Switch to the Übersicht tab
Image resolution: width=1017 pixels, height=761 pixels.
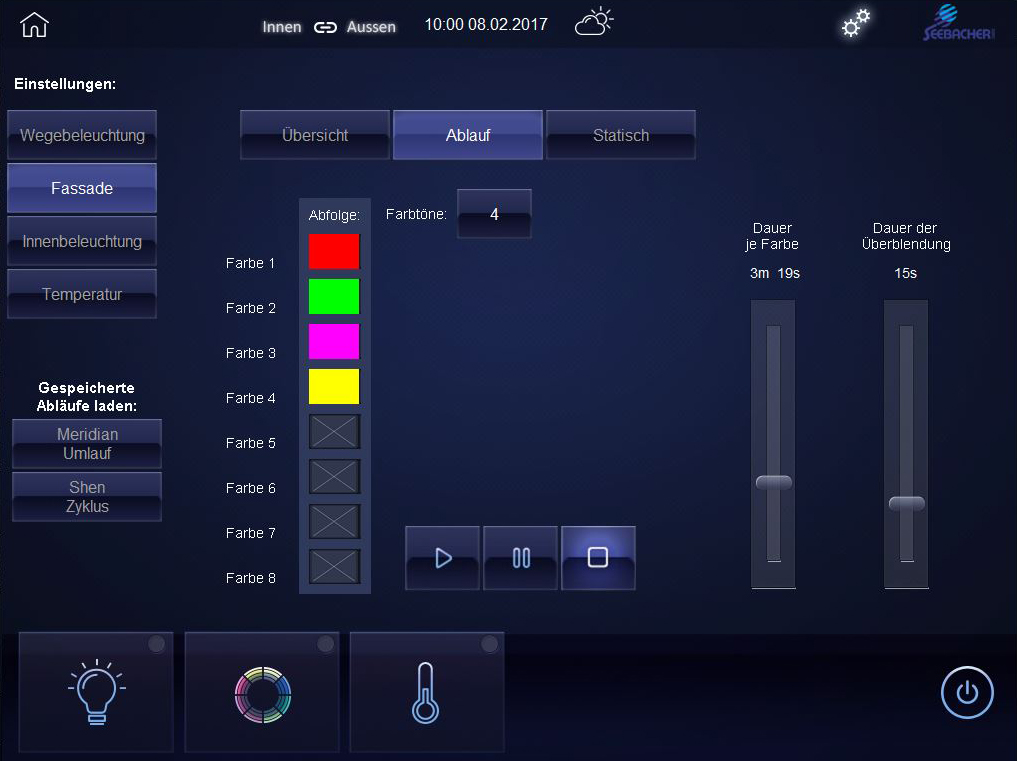(x=315, y=135)
